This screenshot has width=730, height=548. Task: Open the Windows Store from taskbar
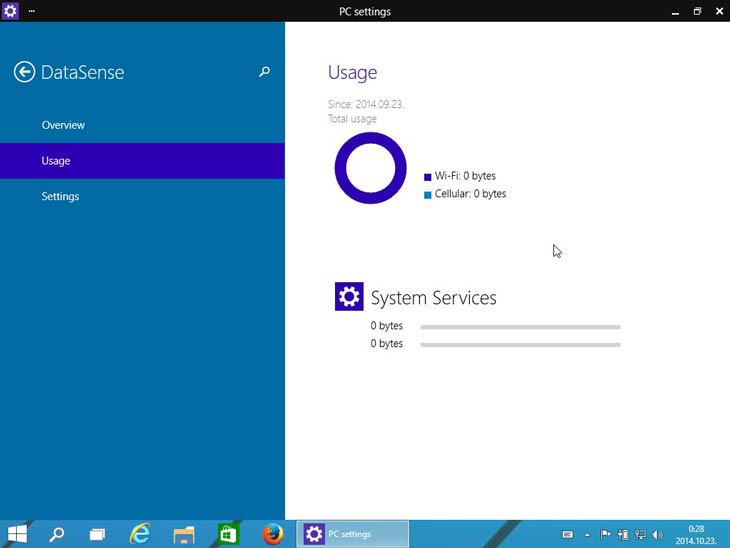pyautogui.click(x=228, y=534)
